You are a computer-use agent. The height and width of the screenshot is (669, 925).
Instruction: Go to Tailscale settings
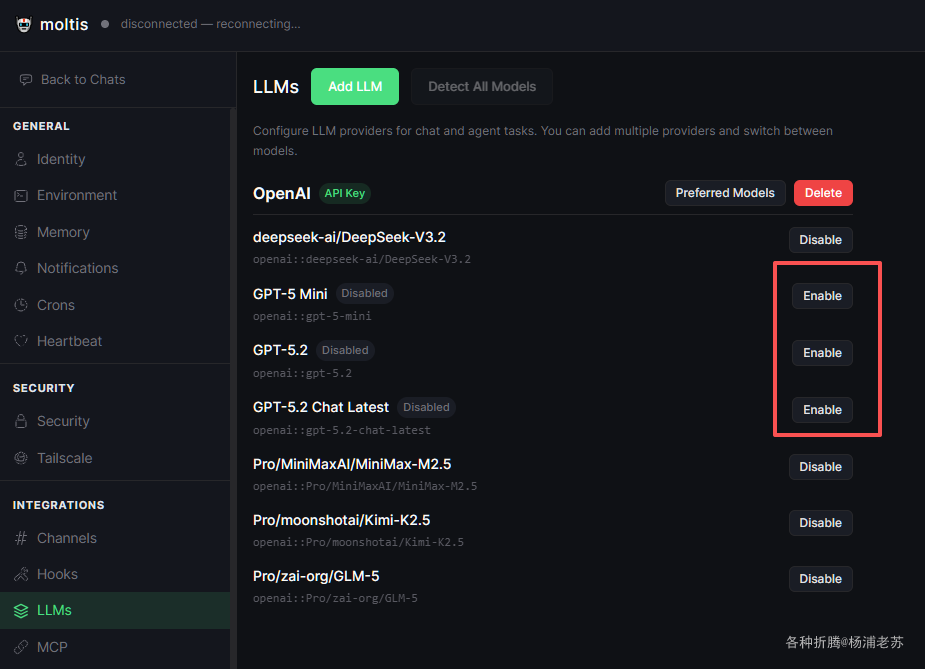pyautogui.click(x=115, y=458)
